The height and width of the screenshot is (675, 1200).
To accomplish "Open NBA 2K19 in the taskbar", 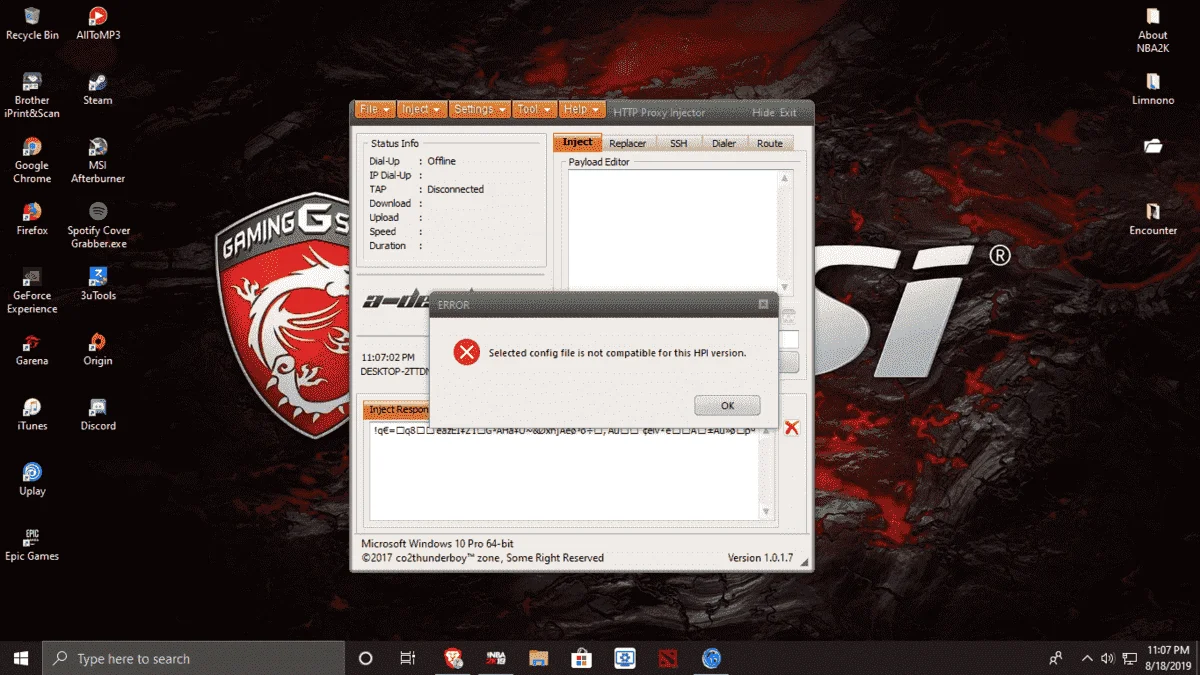I will click(496, 658).
